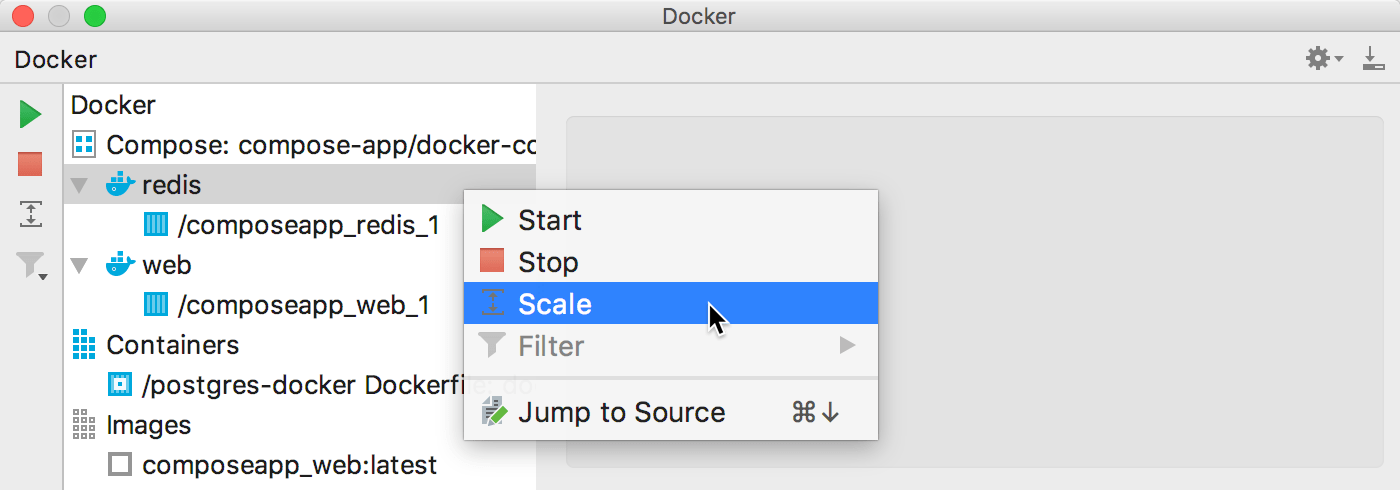Click the Scale icon in left toolbar

(x=30, y=213)
